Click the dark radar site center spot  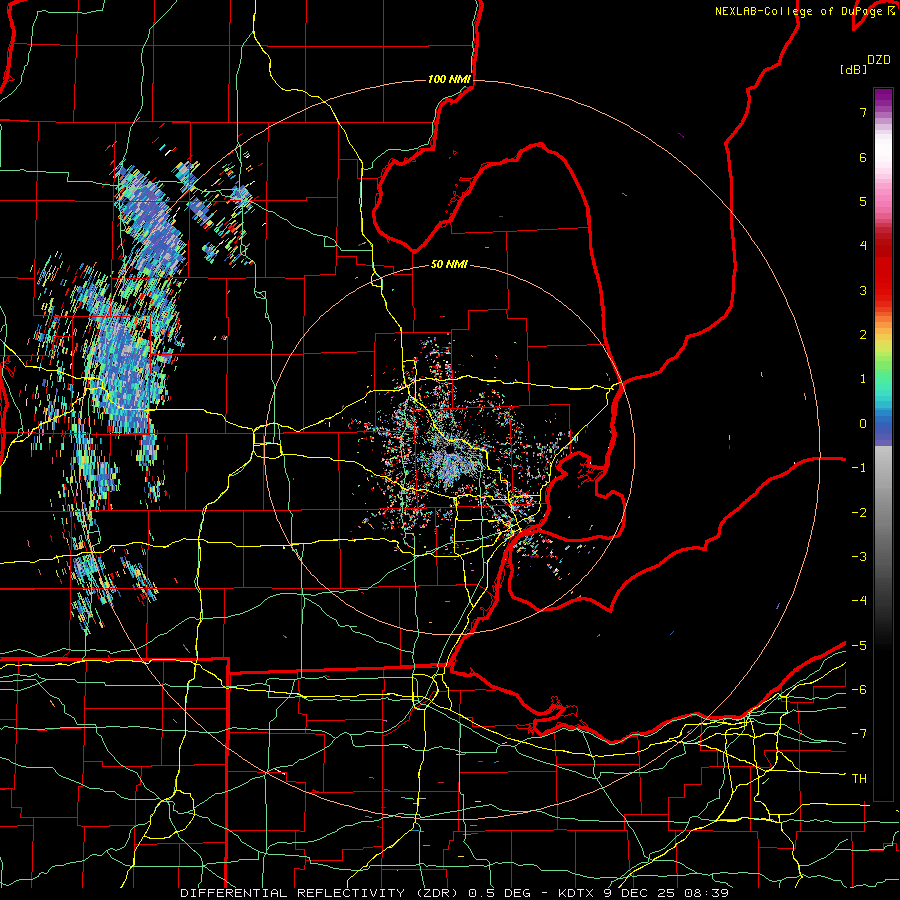[451, 449]
